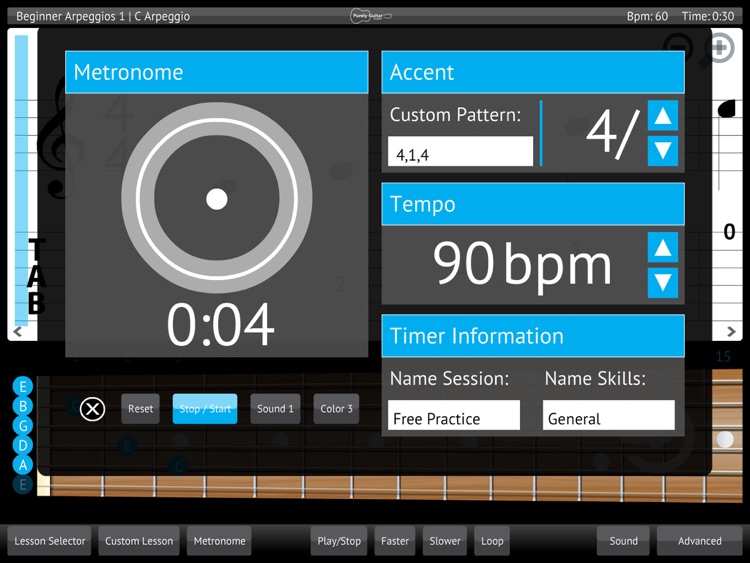
Task: Open Metronome from the bottom toolbar
Action: [x=219, y=541]
